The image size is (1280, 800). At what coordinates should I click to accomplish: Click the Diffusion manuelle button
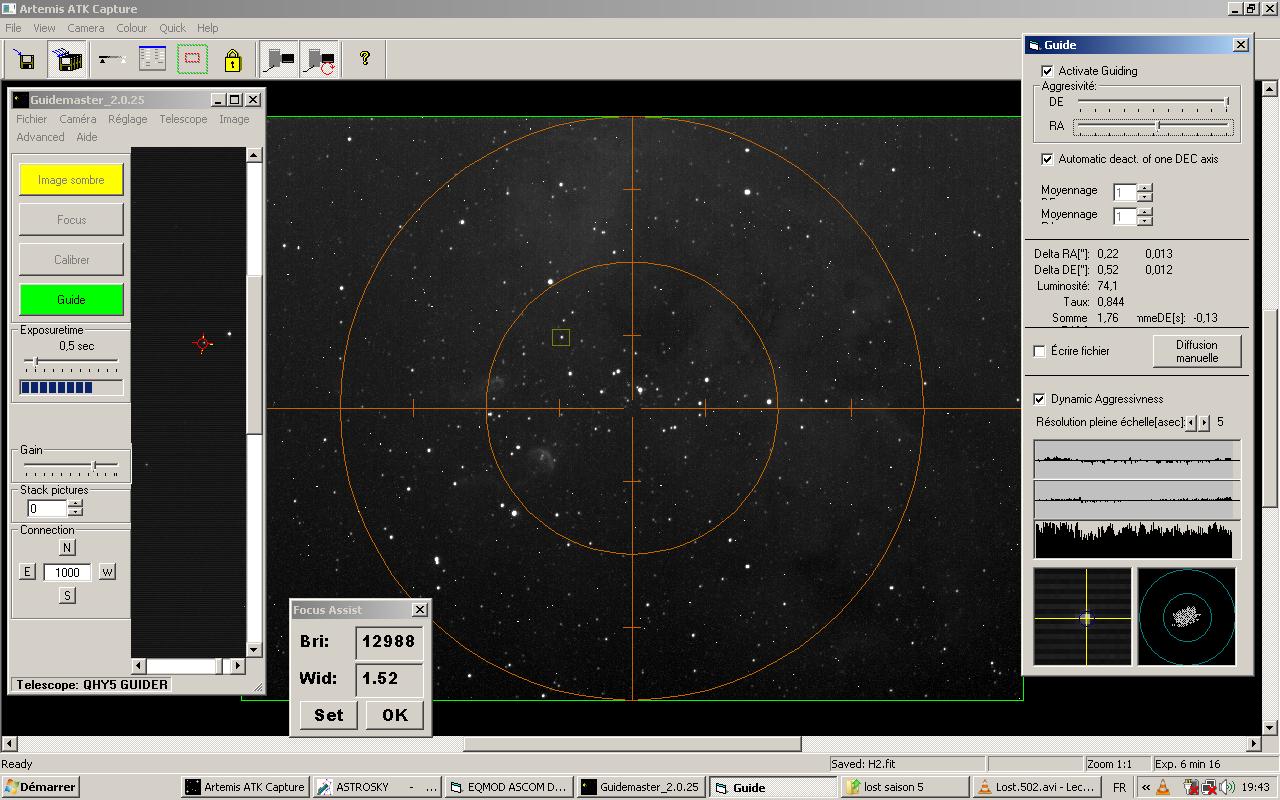coord(1196,351)
